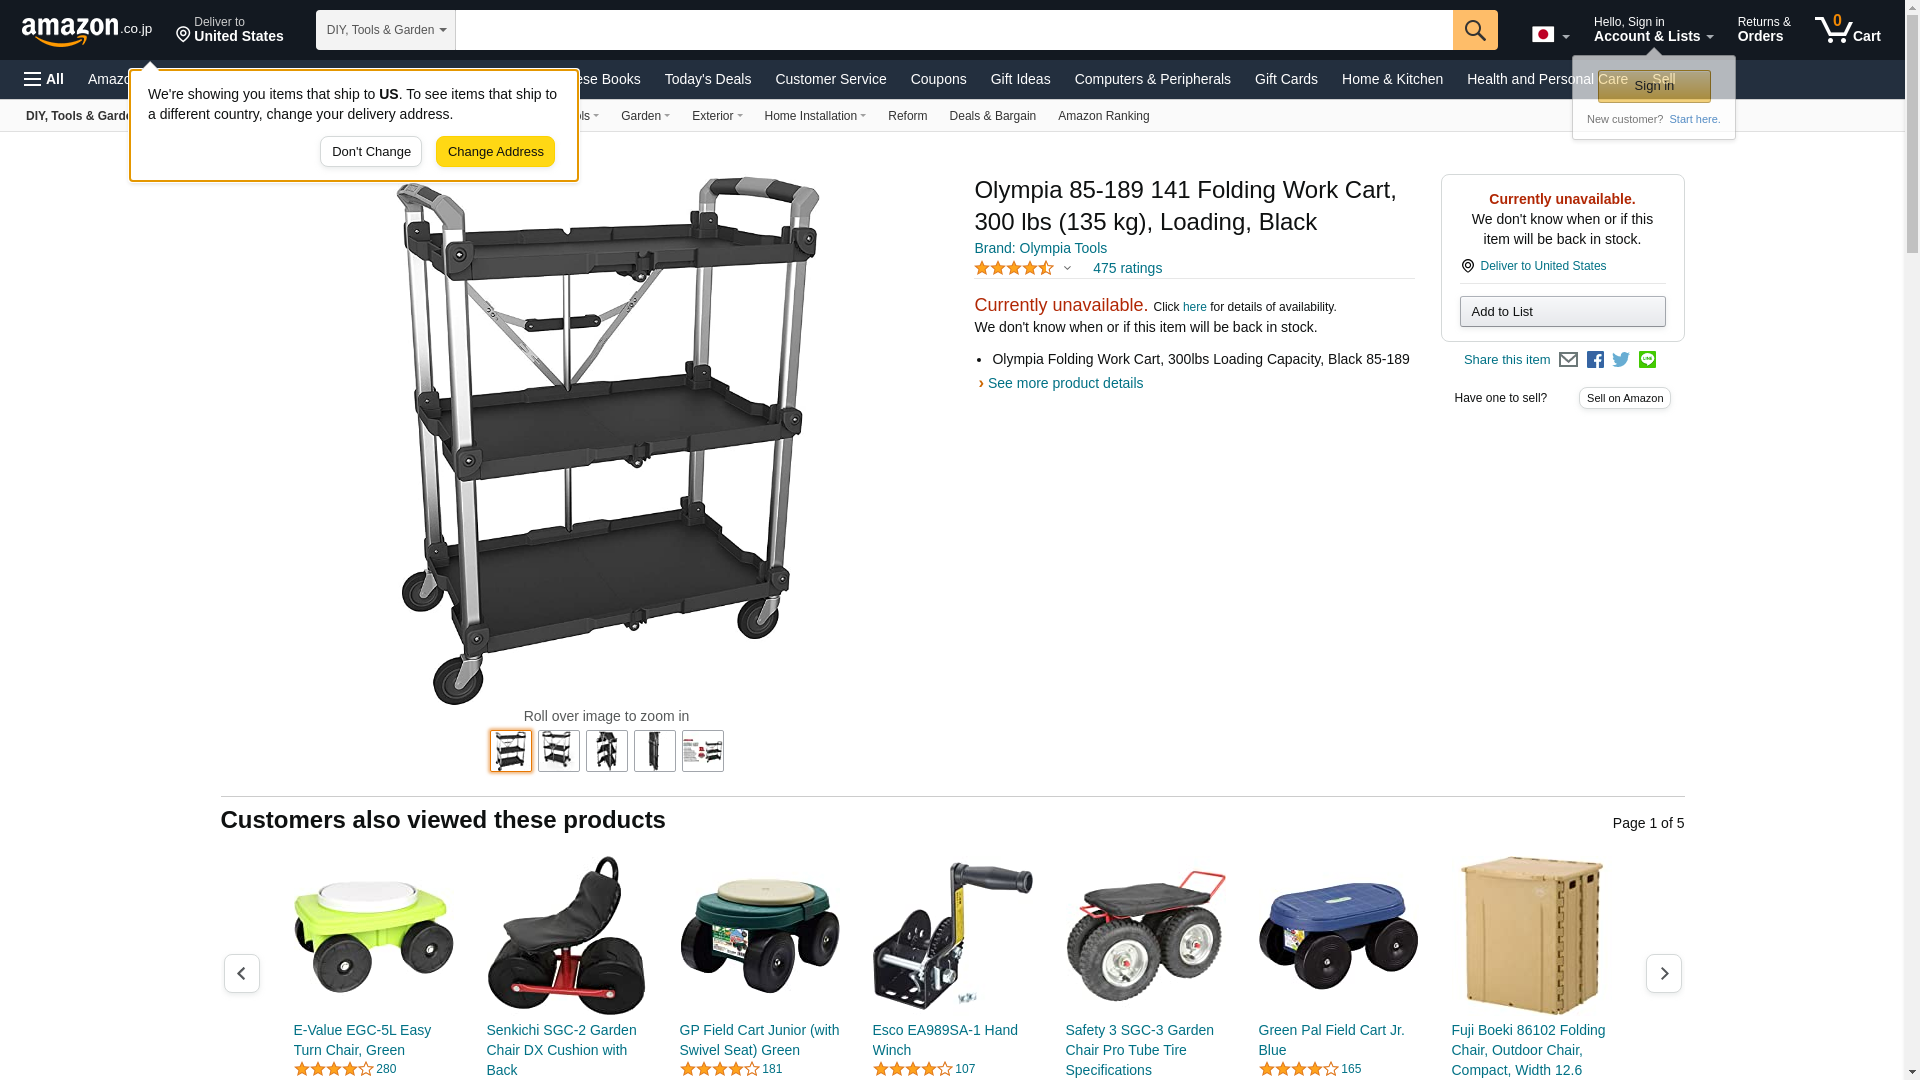Click Add to List button
The width and height of the screenshot is (1920, 1080).
[1562, 312]
